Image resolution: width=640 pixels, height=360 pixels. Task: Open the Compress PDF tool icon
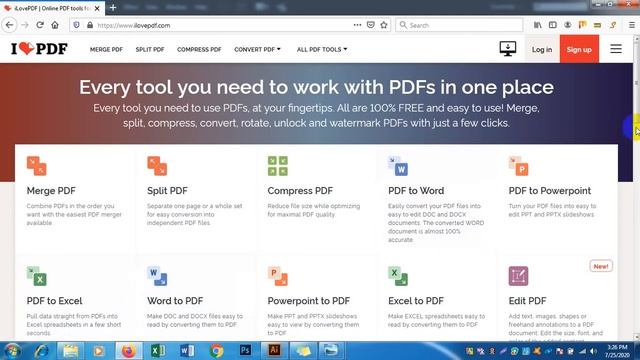(278, 166)
